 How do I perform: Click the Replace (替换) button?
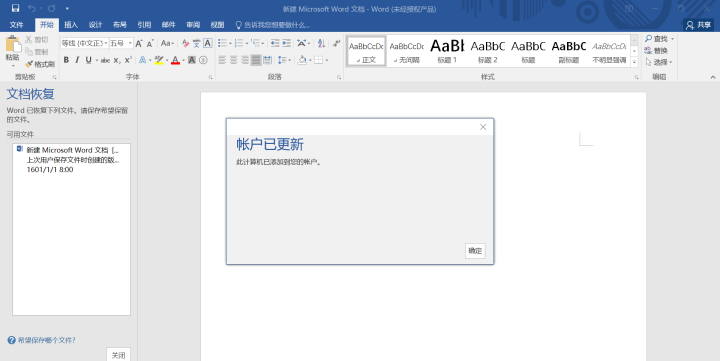[656, 51]
